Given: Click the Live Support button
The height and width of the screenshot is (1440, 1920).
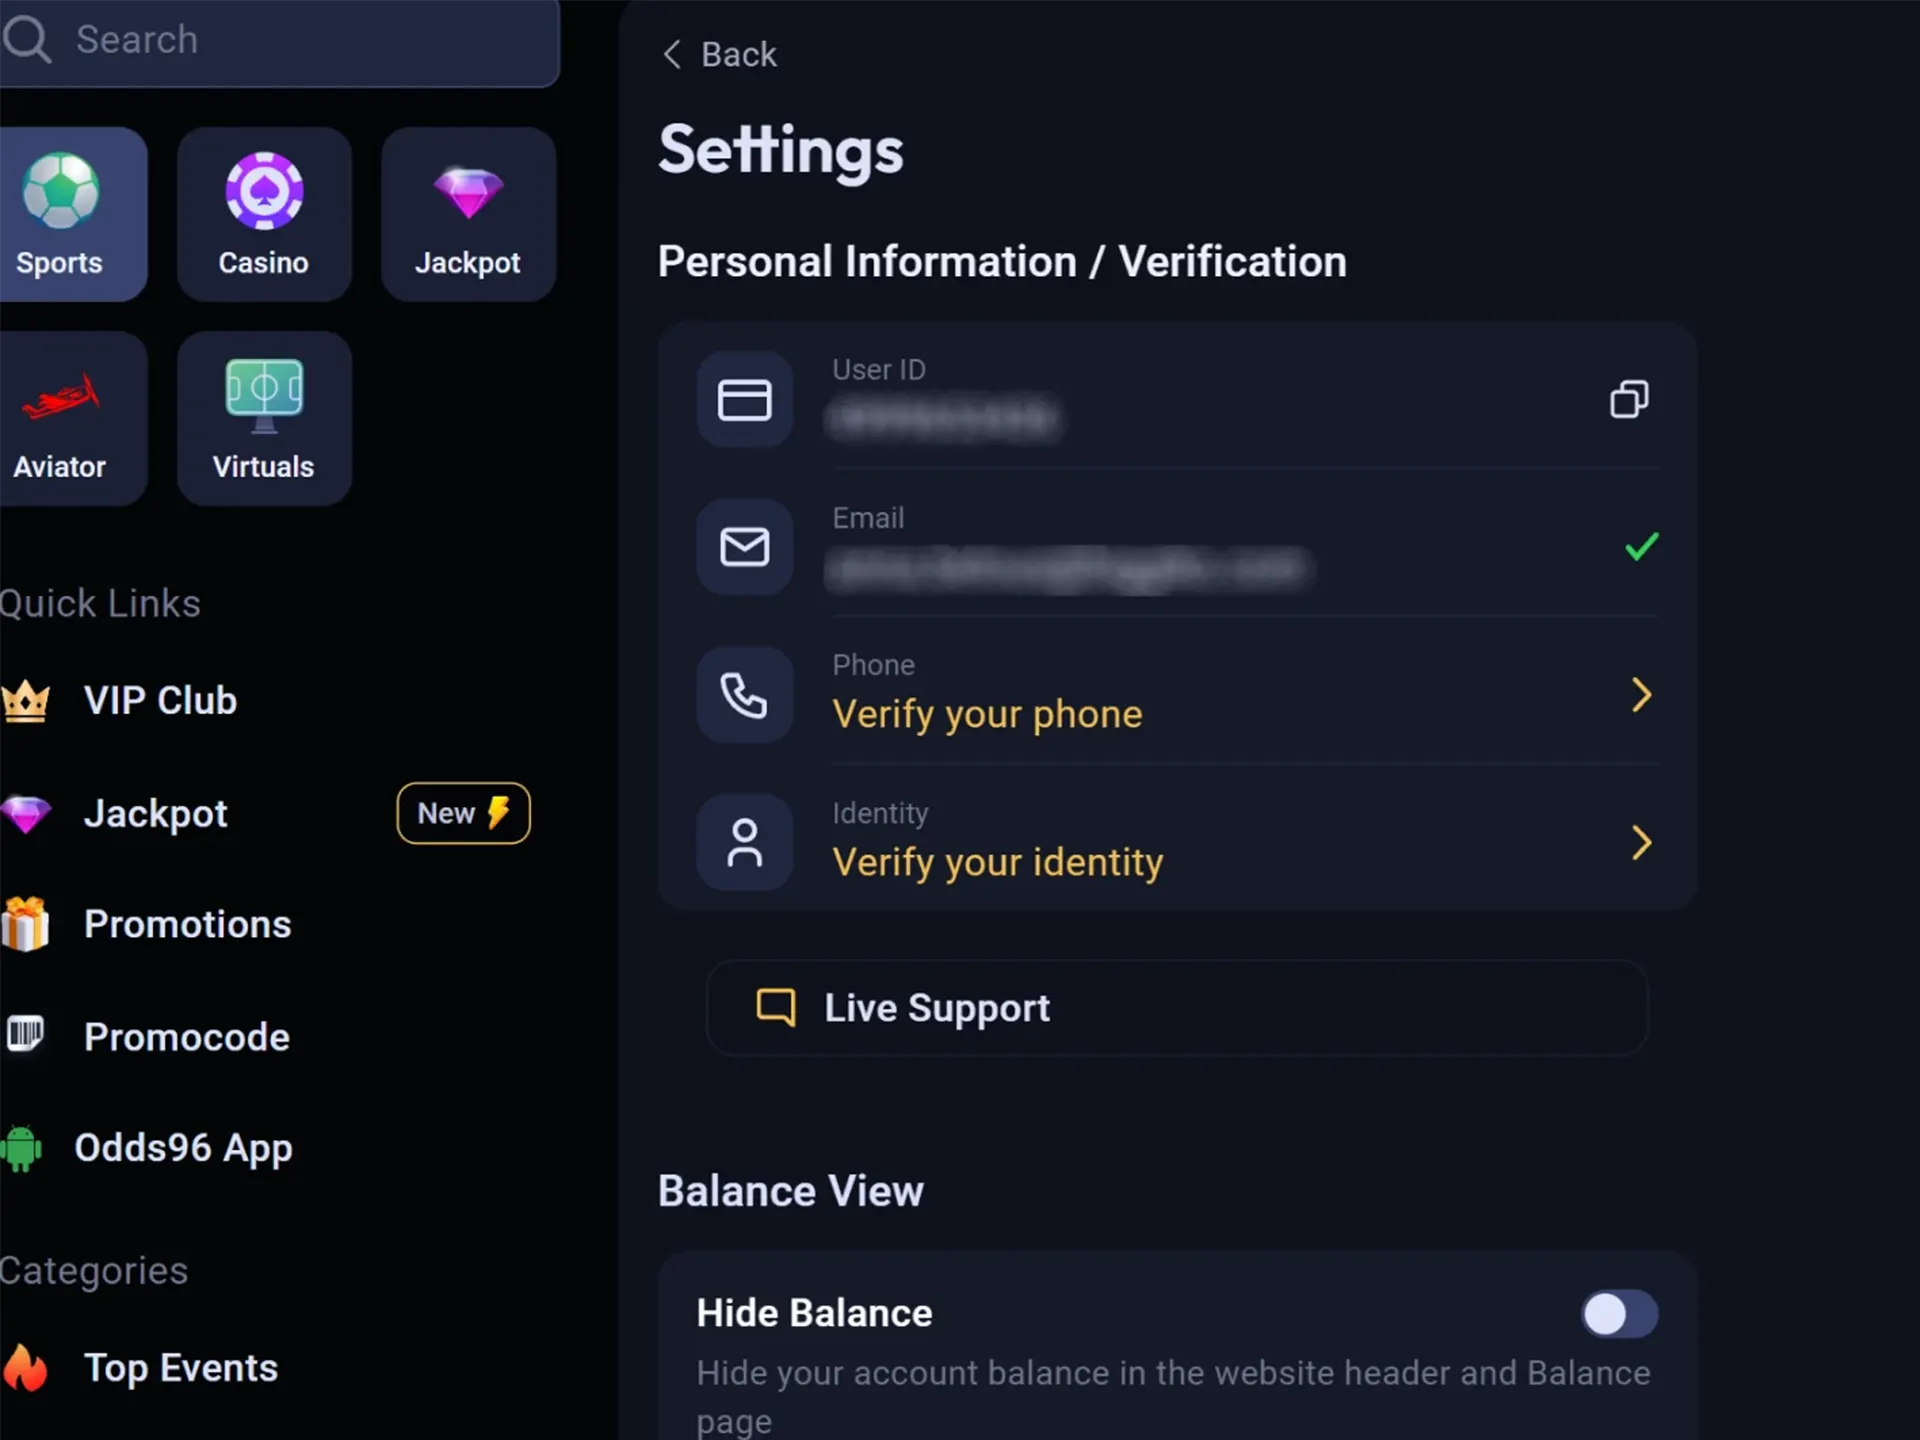Looking at the screenshot, I should 1176,1007.
